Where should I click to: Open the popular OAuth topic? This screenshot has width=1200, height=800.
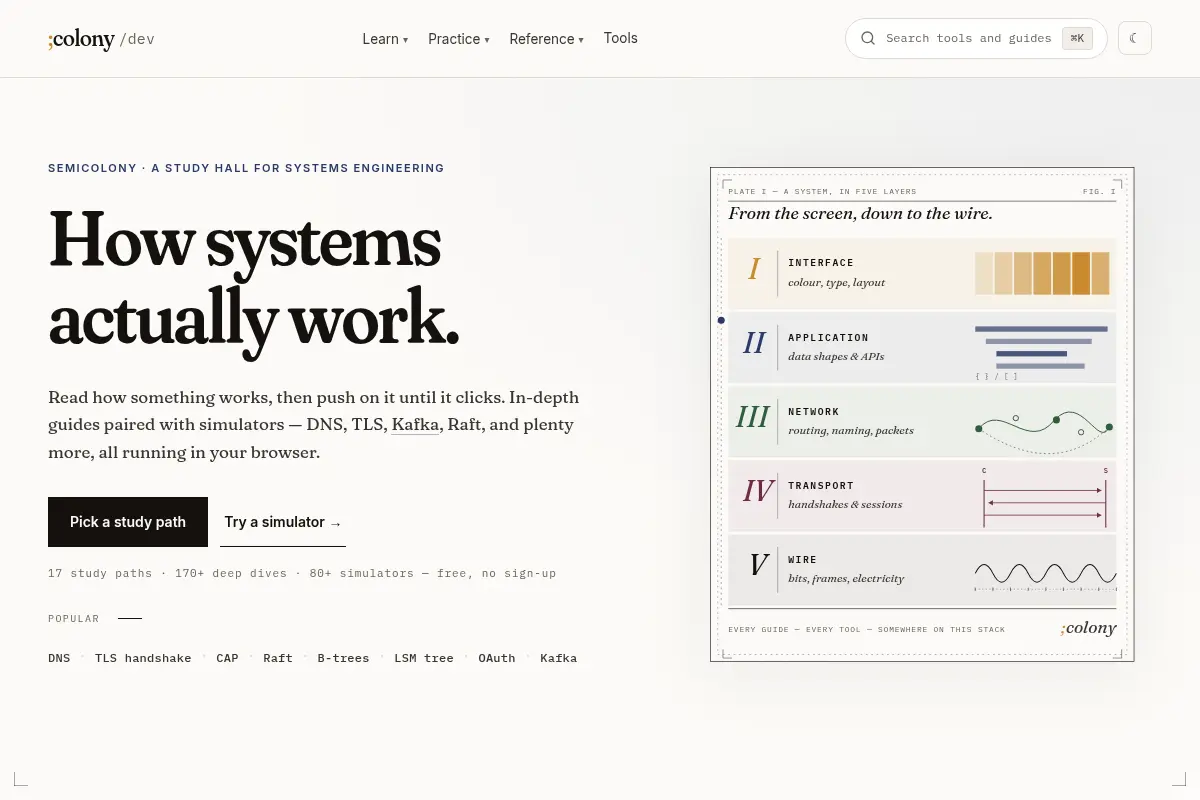pyautogui.click(x=497, y=658)
